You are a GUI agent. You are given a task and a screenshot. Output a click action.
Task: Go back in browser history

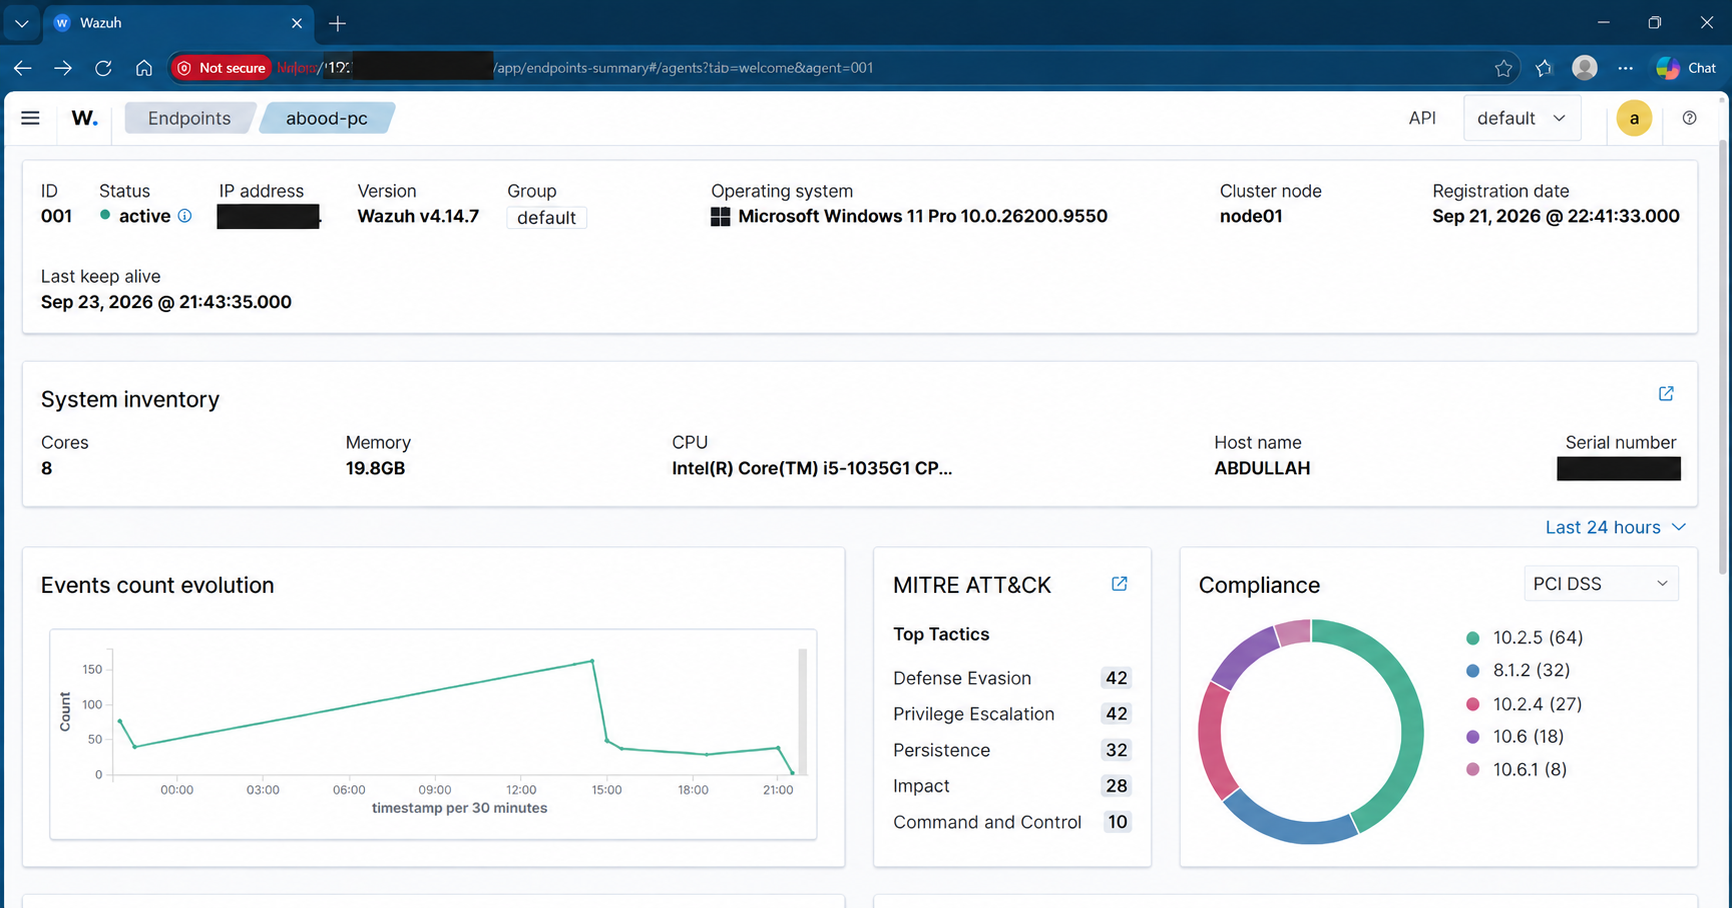(x=23, y=68)
